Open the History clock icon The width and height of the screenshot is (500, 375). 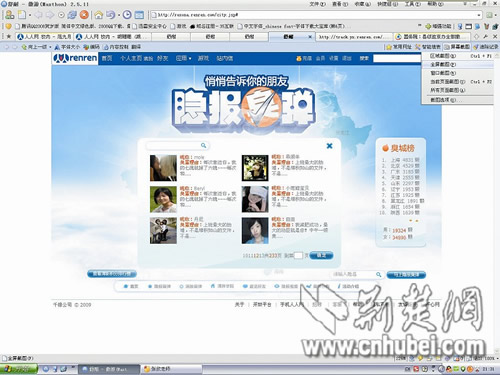[x=127, y=15]
